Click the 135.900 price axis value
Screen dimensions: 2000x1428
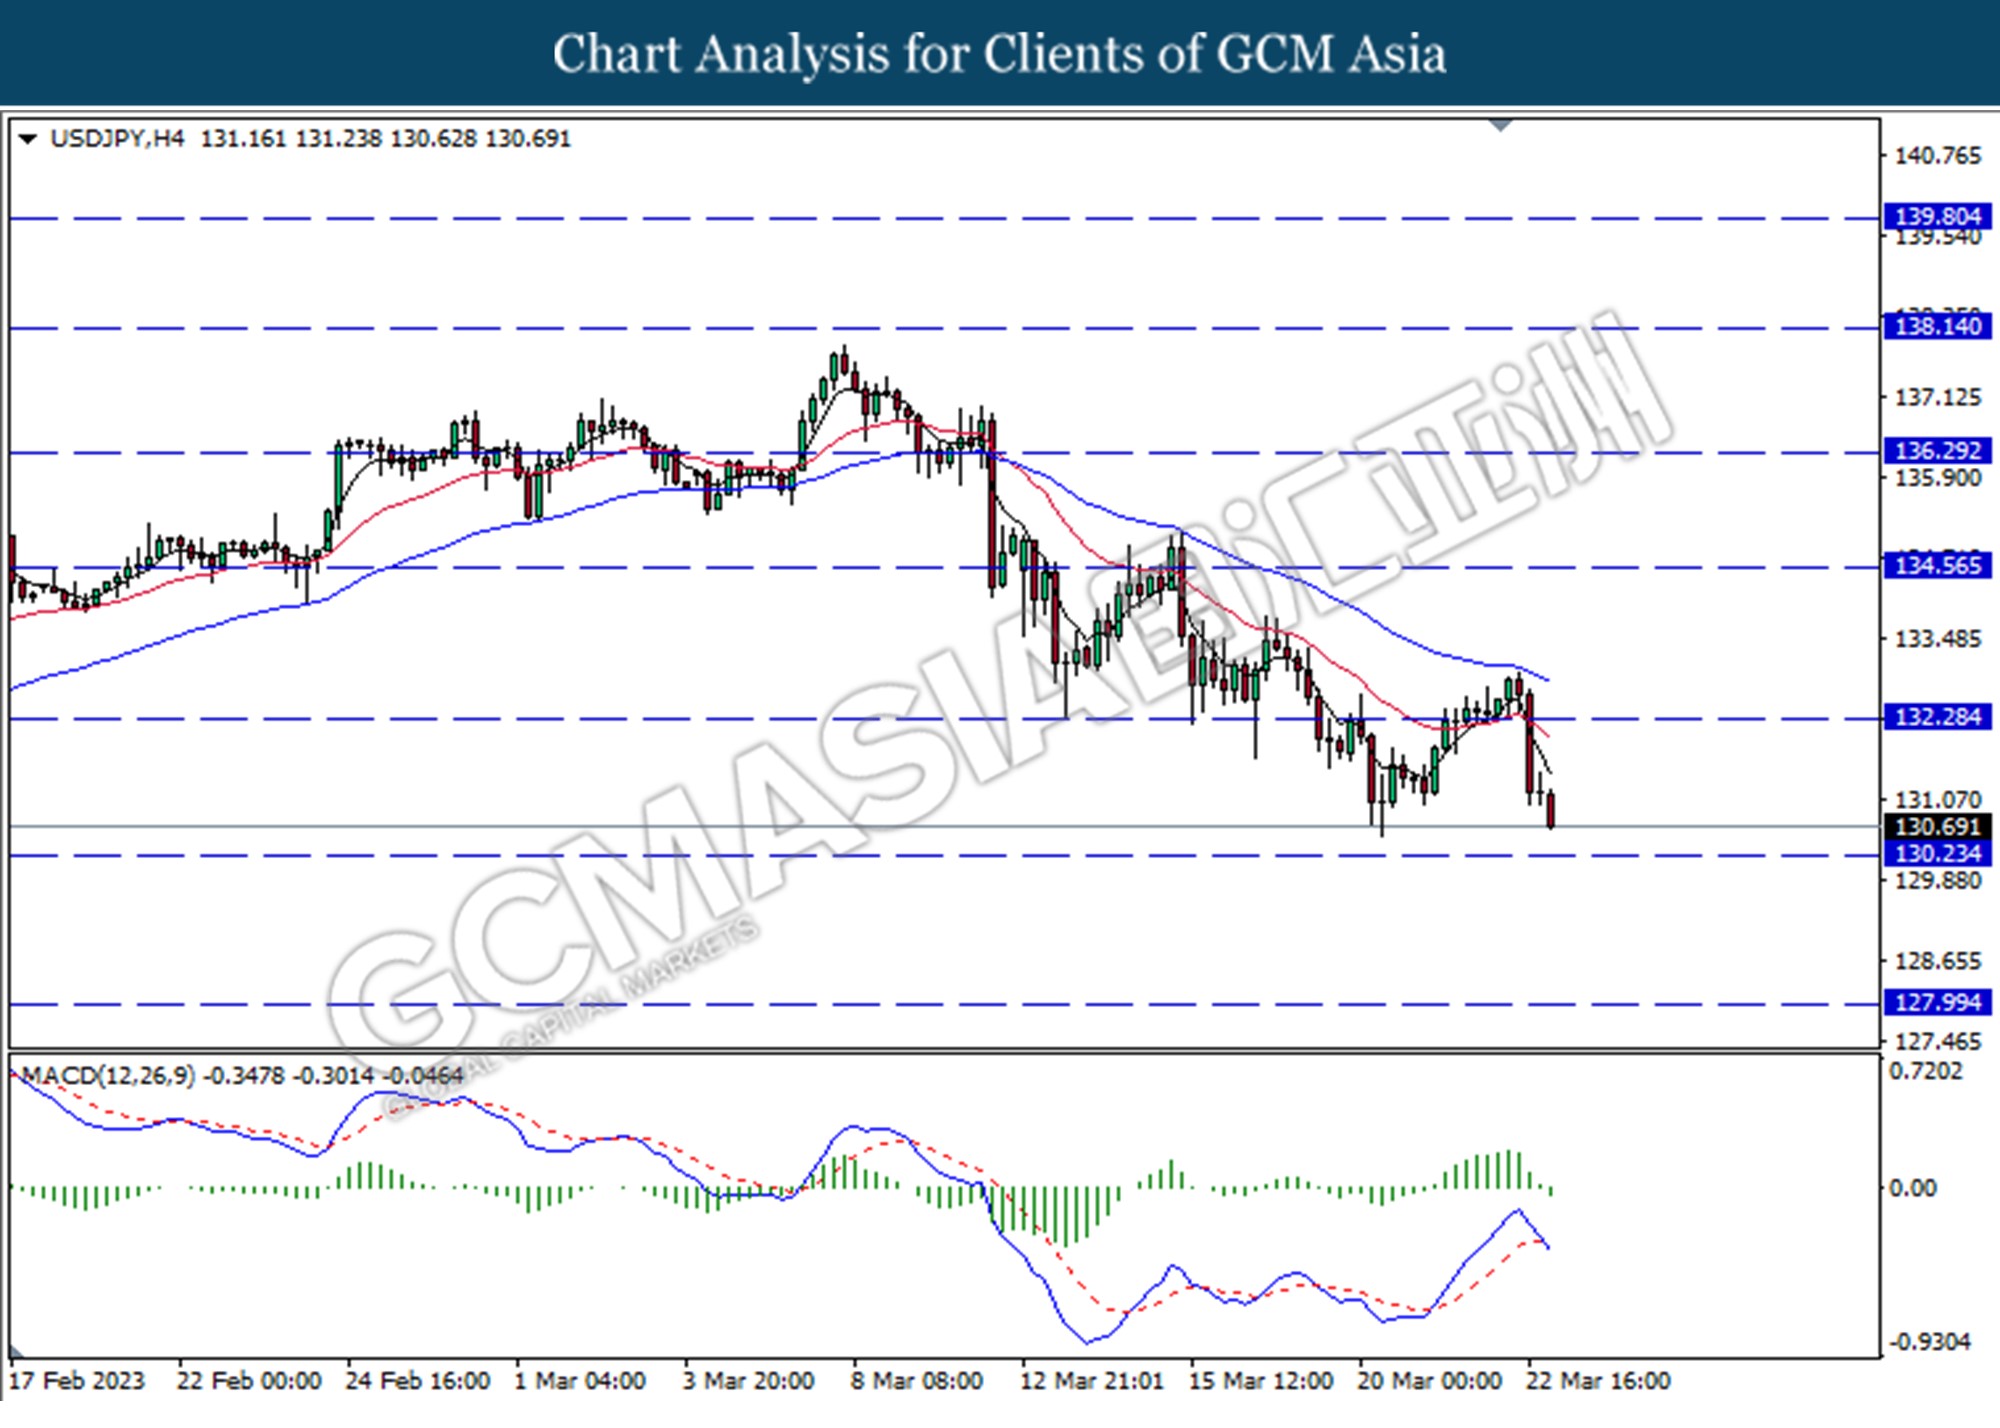pos(1938,478)
